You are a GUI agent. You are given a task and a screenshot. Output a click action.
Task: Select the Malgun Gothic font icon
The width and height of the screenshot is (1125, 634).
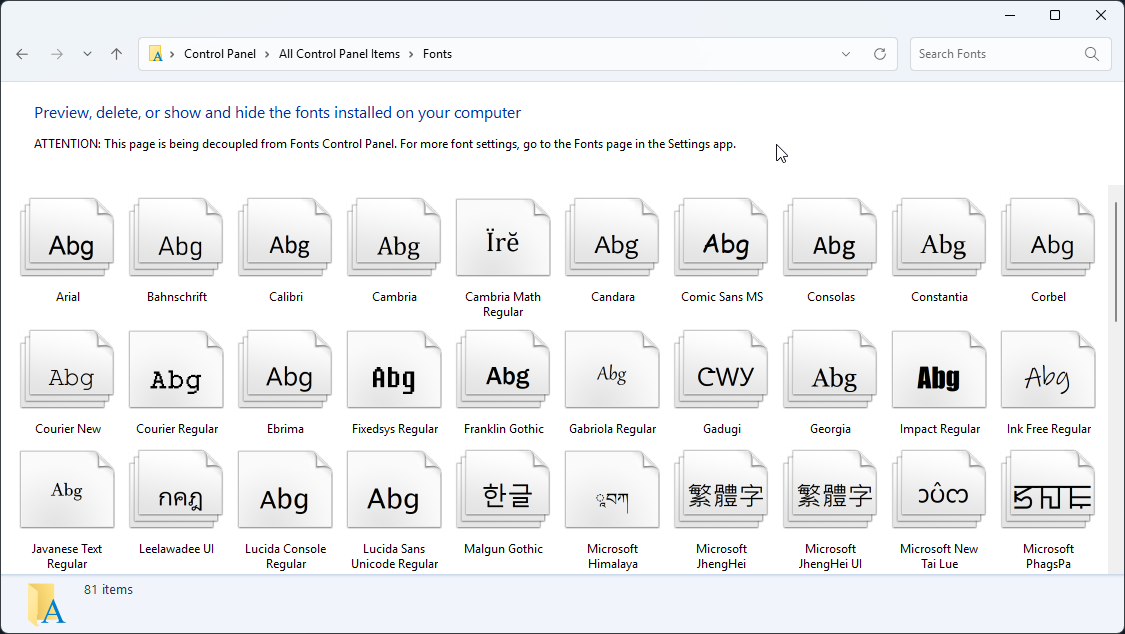tap(503, 490)
